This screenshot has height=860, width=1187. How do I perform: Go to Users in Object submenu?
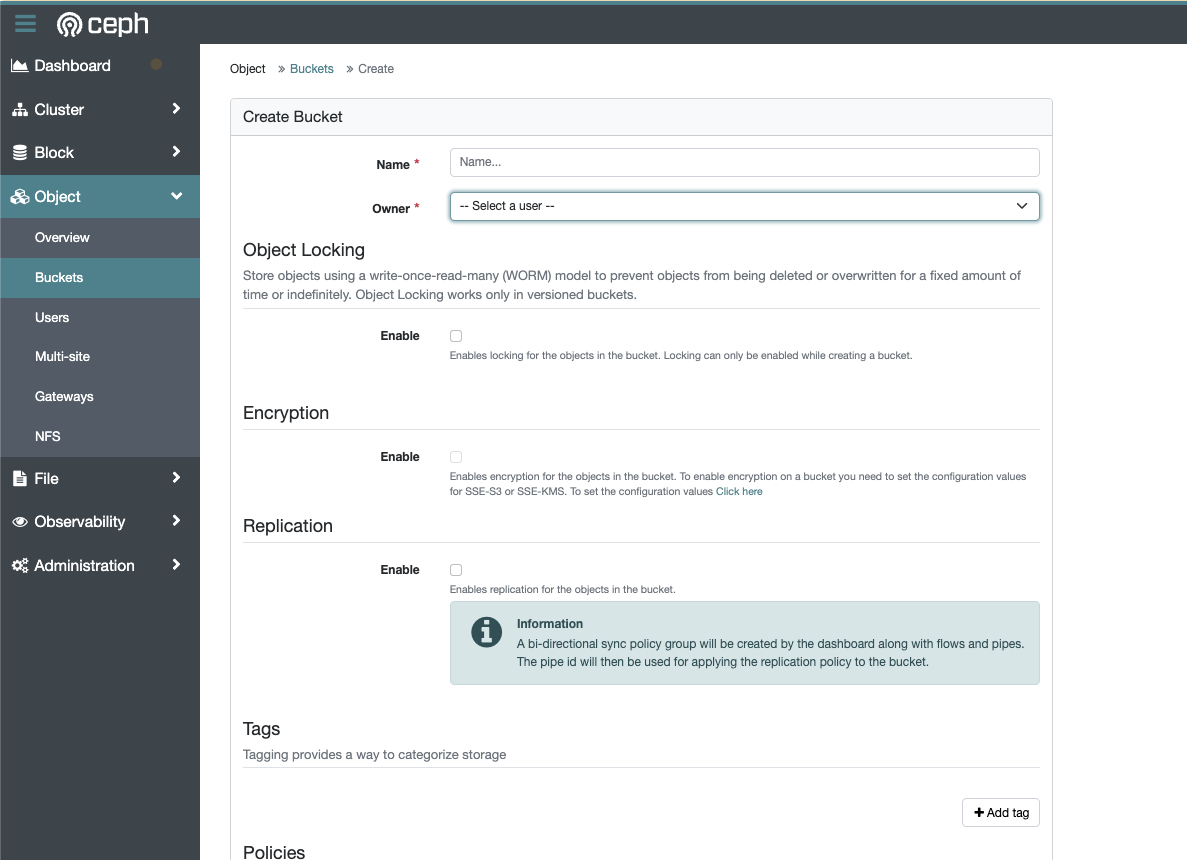click(52, 317)
